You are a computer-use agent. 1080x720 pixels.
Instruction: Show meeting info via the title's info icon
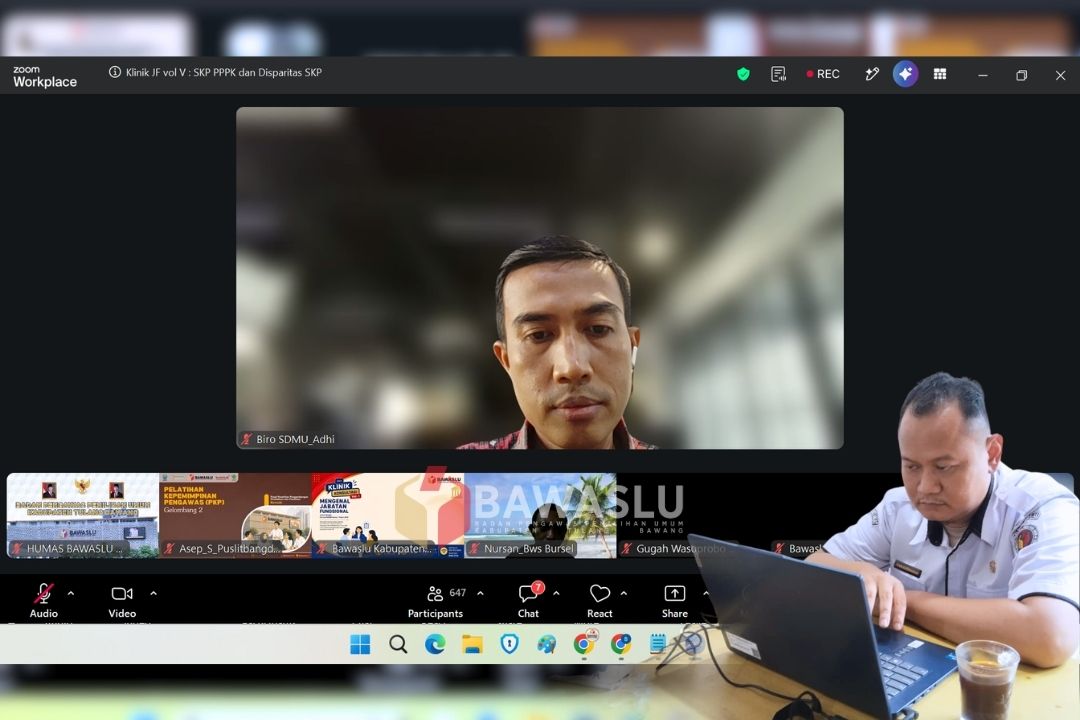115,72
